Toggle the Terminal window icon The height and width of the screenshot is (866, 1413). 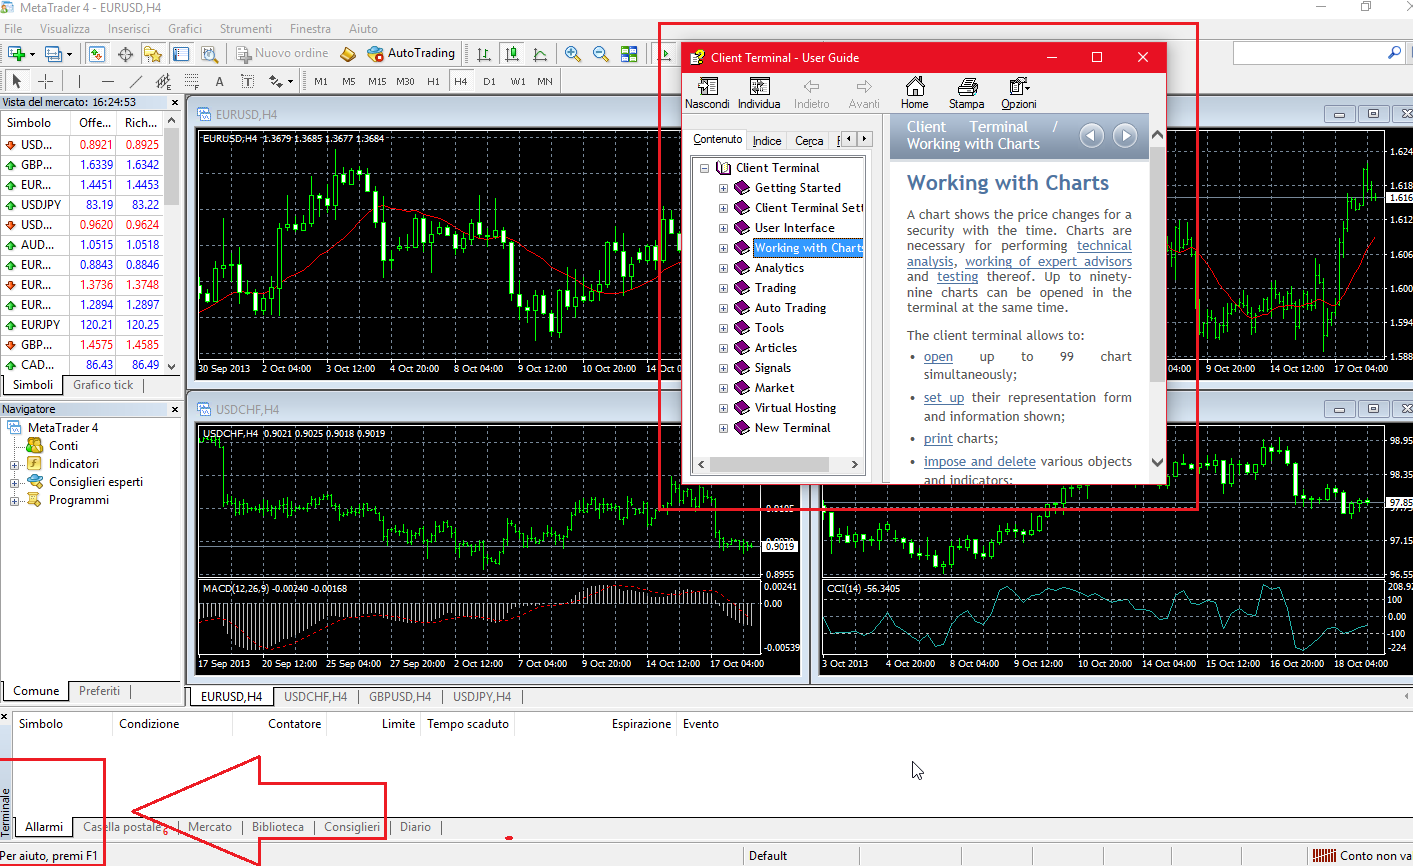coord(181,54)
